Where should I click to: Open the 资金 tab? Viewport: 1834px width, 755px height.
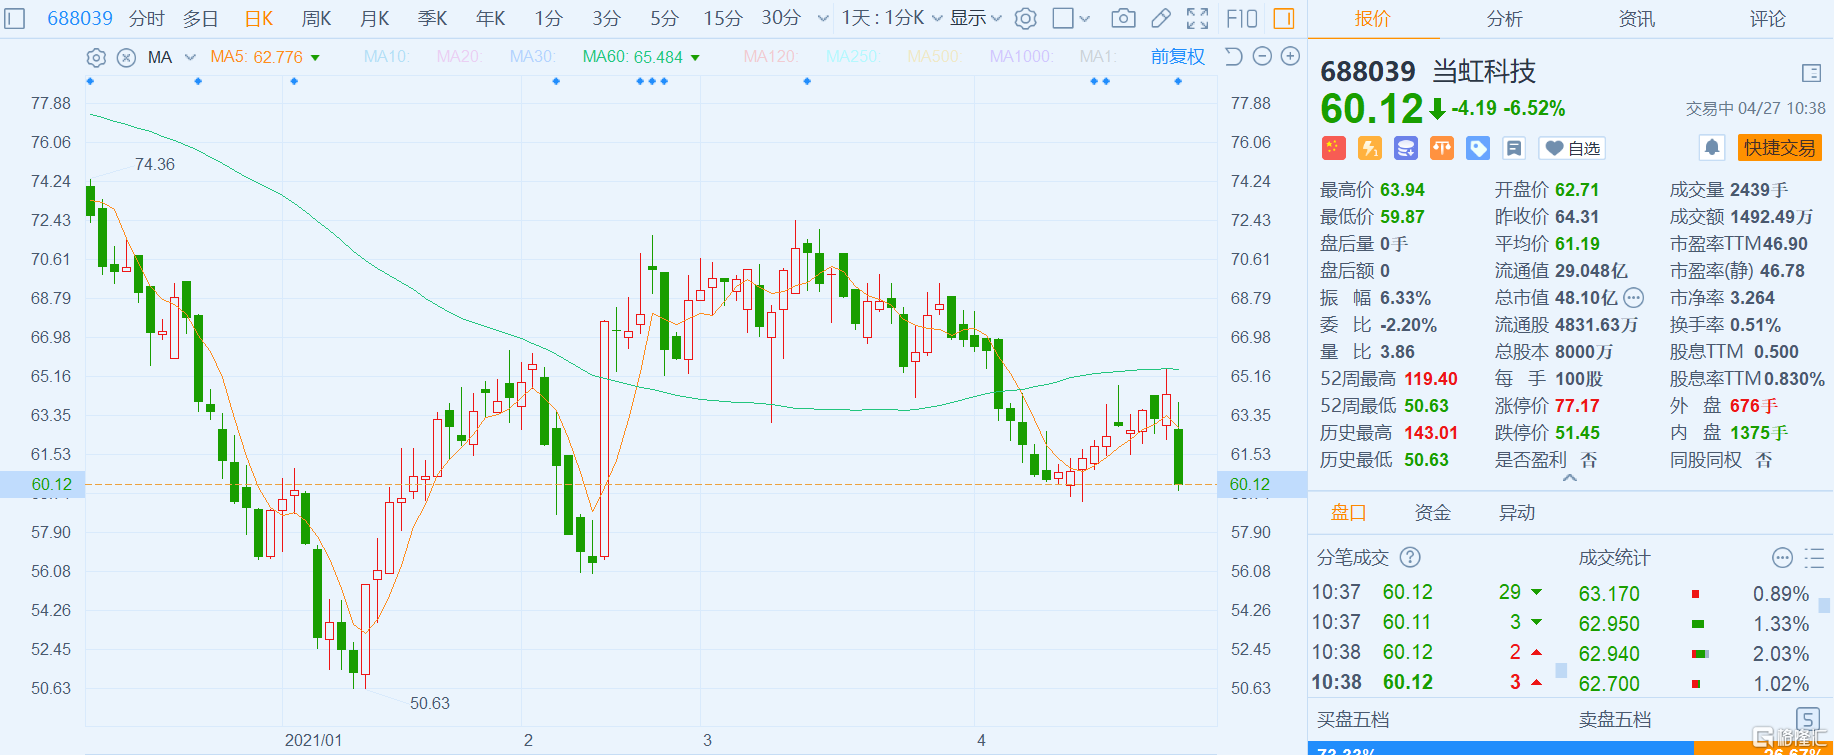coord(1432,513)
